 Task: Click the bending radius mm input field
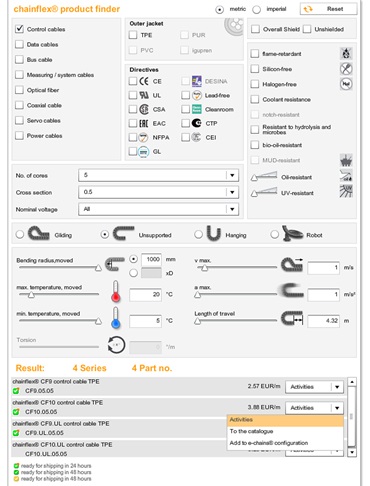151,259
